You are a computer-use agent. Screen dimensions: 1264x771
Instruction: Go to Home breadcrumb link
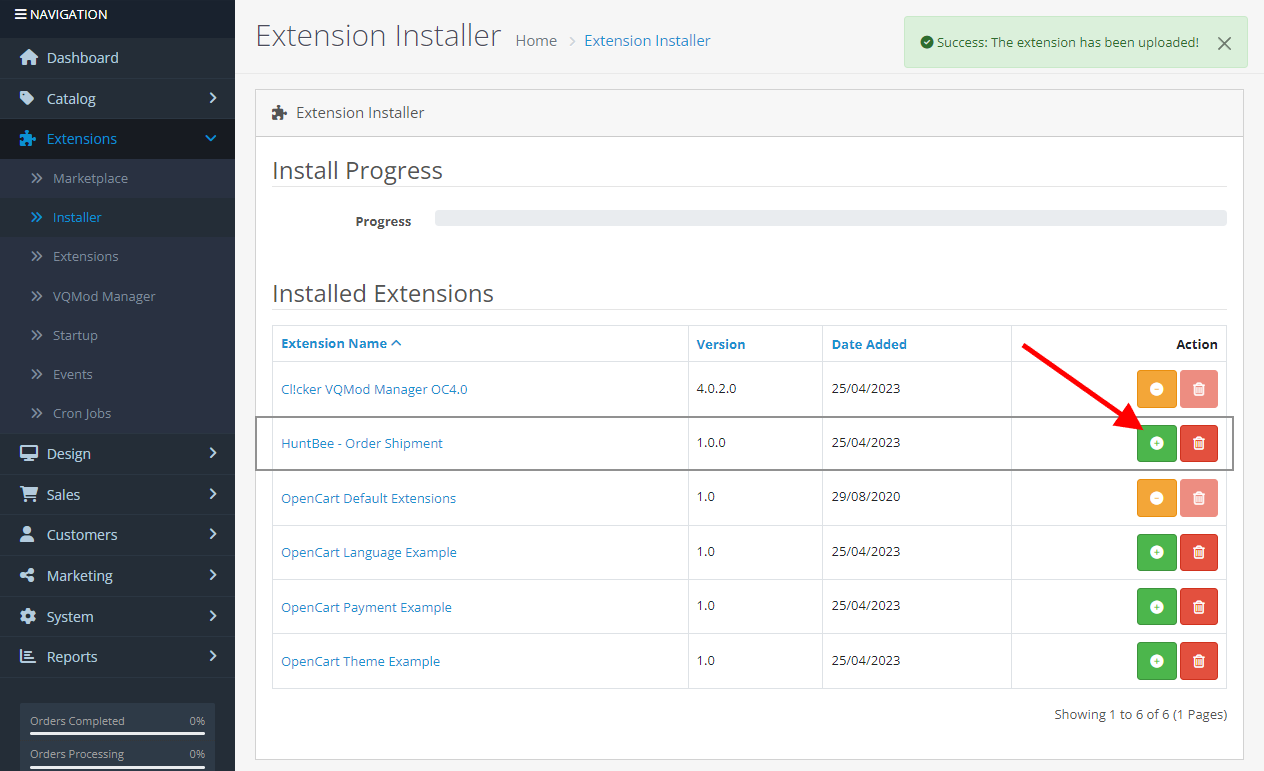click(536, 41)
